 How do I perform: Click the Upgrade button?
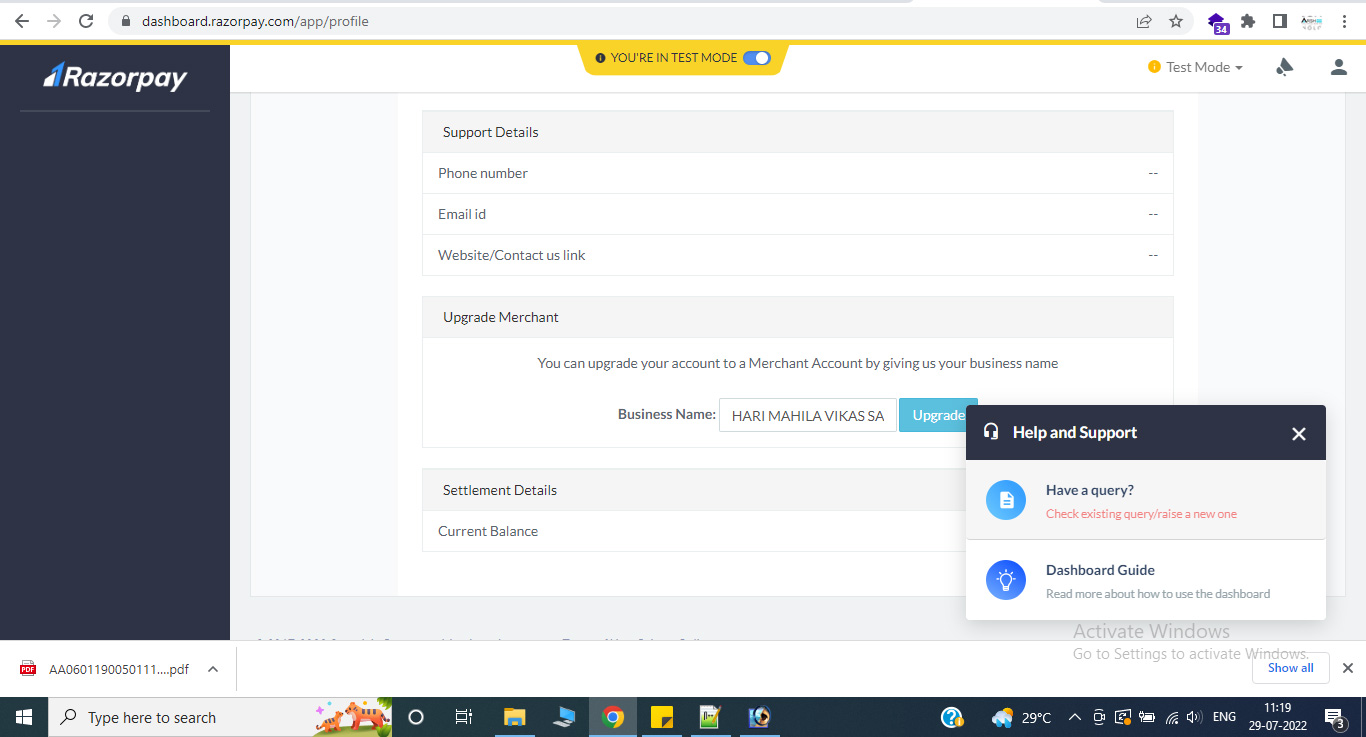pyautogui.click(x=937, y=415)
